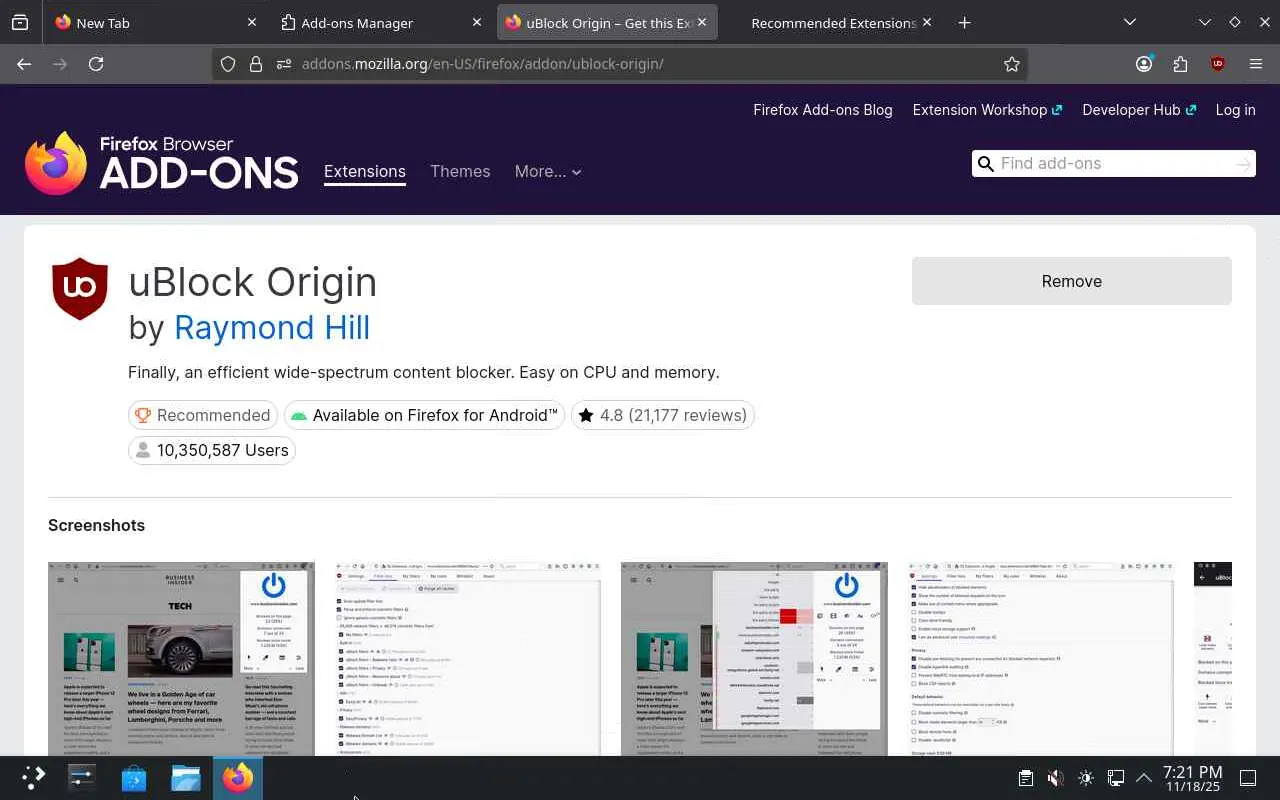
Task: Open the clipboard tray icon
Action: click(x=1025, y=778)
